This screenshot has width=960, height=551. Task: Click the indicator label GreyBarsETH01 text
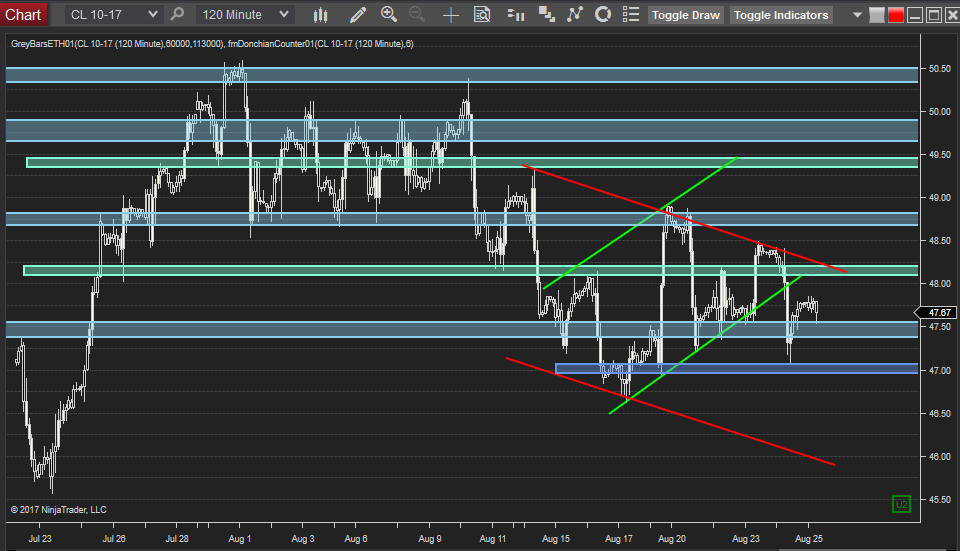click(42, 44)
